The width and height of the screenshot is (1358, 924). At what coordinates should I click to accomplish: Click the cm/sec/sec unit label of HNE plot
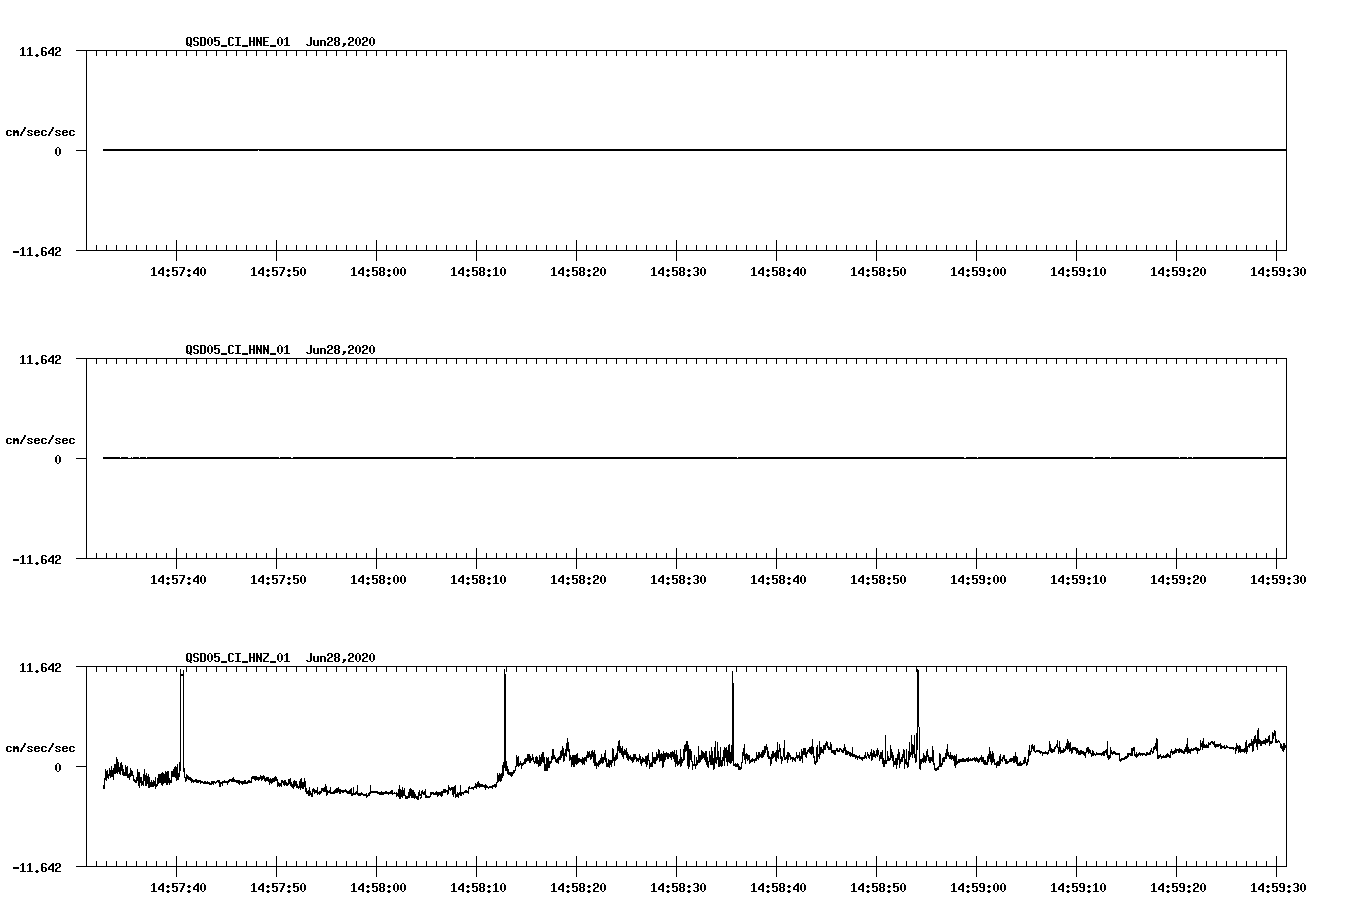tap(40, 132)
